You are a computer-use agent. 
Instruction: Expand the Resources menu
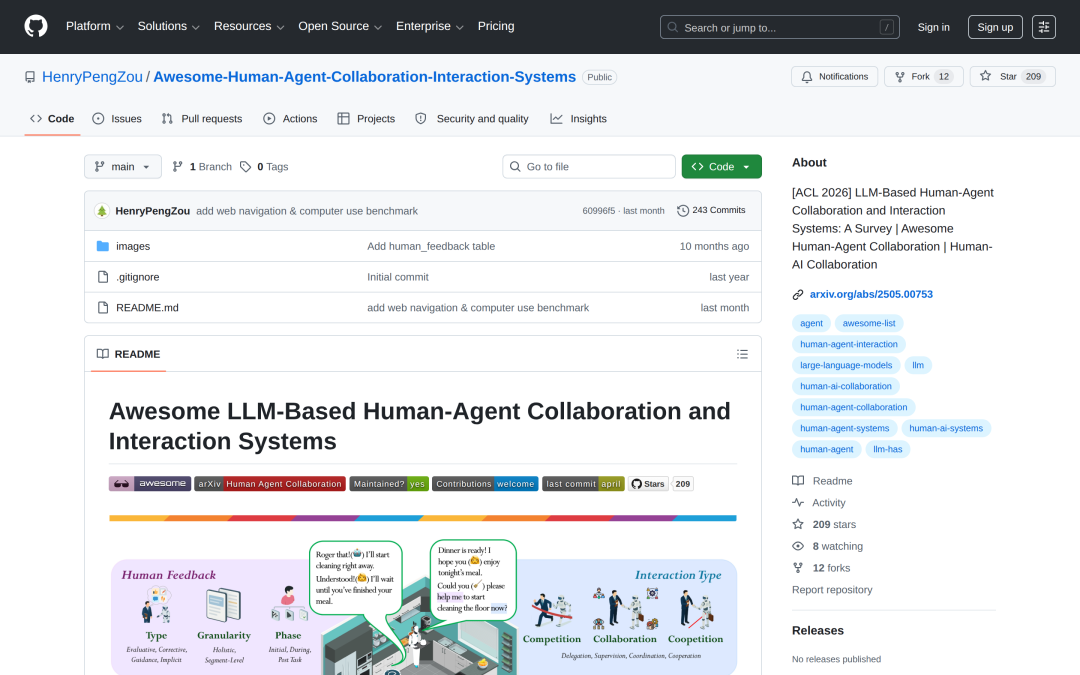coord(249,26)
